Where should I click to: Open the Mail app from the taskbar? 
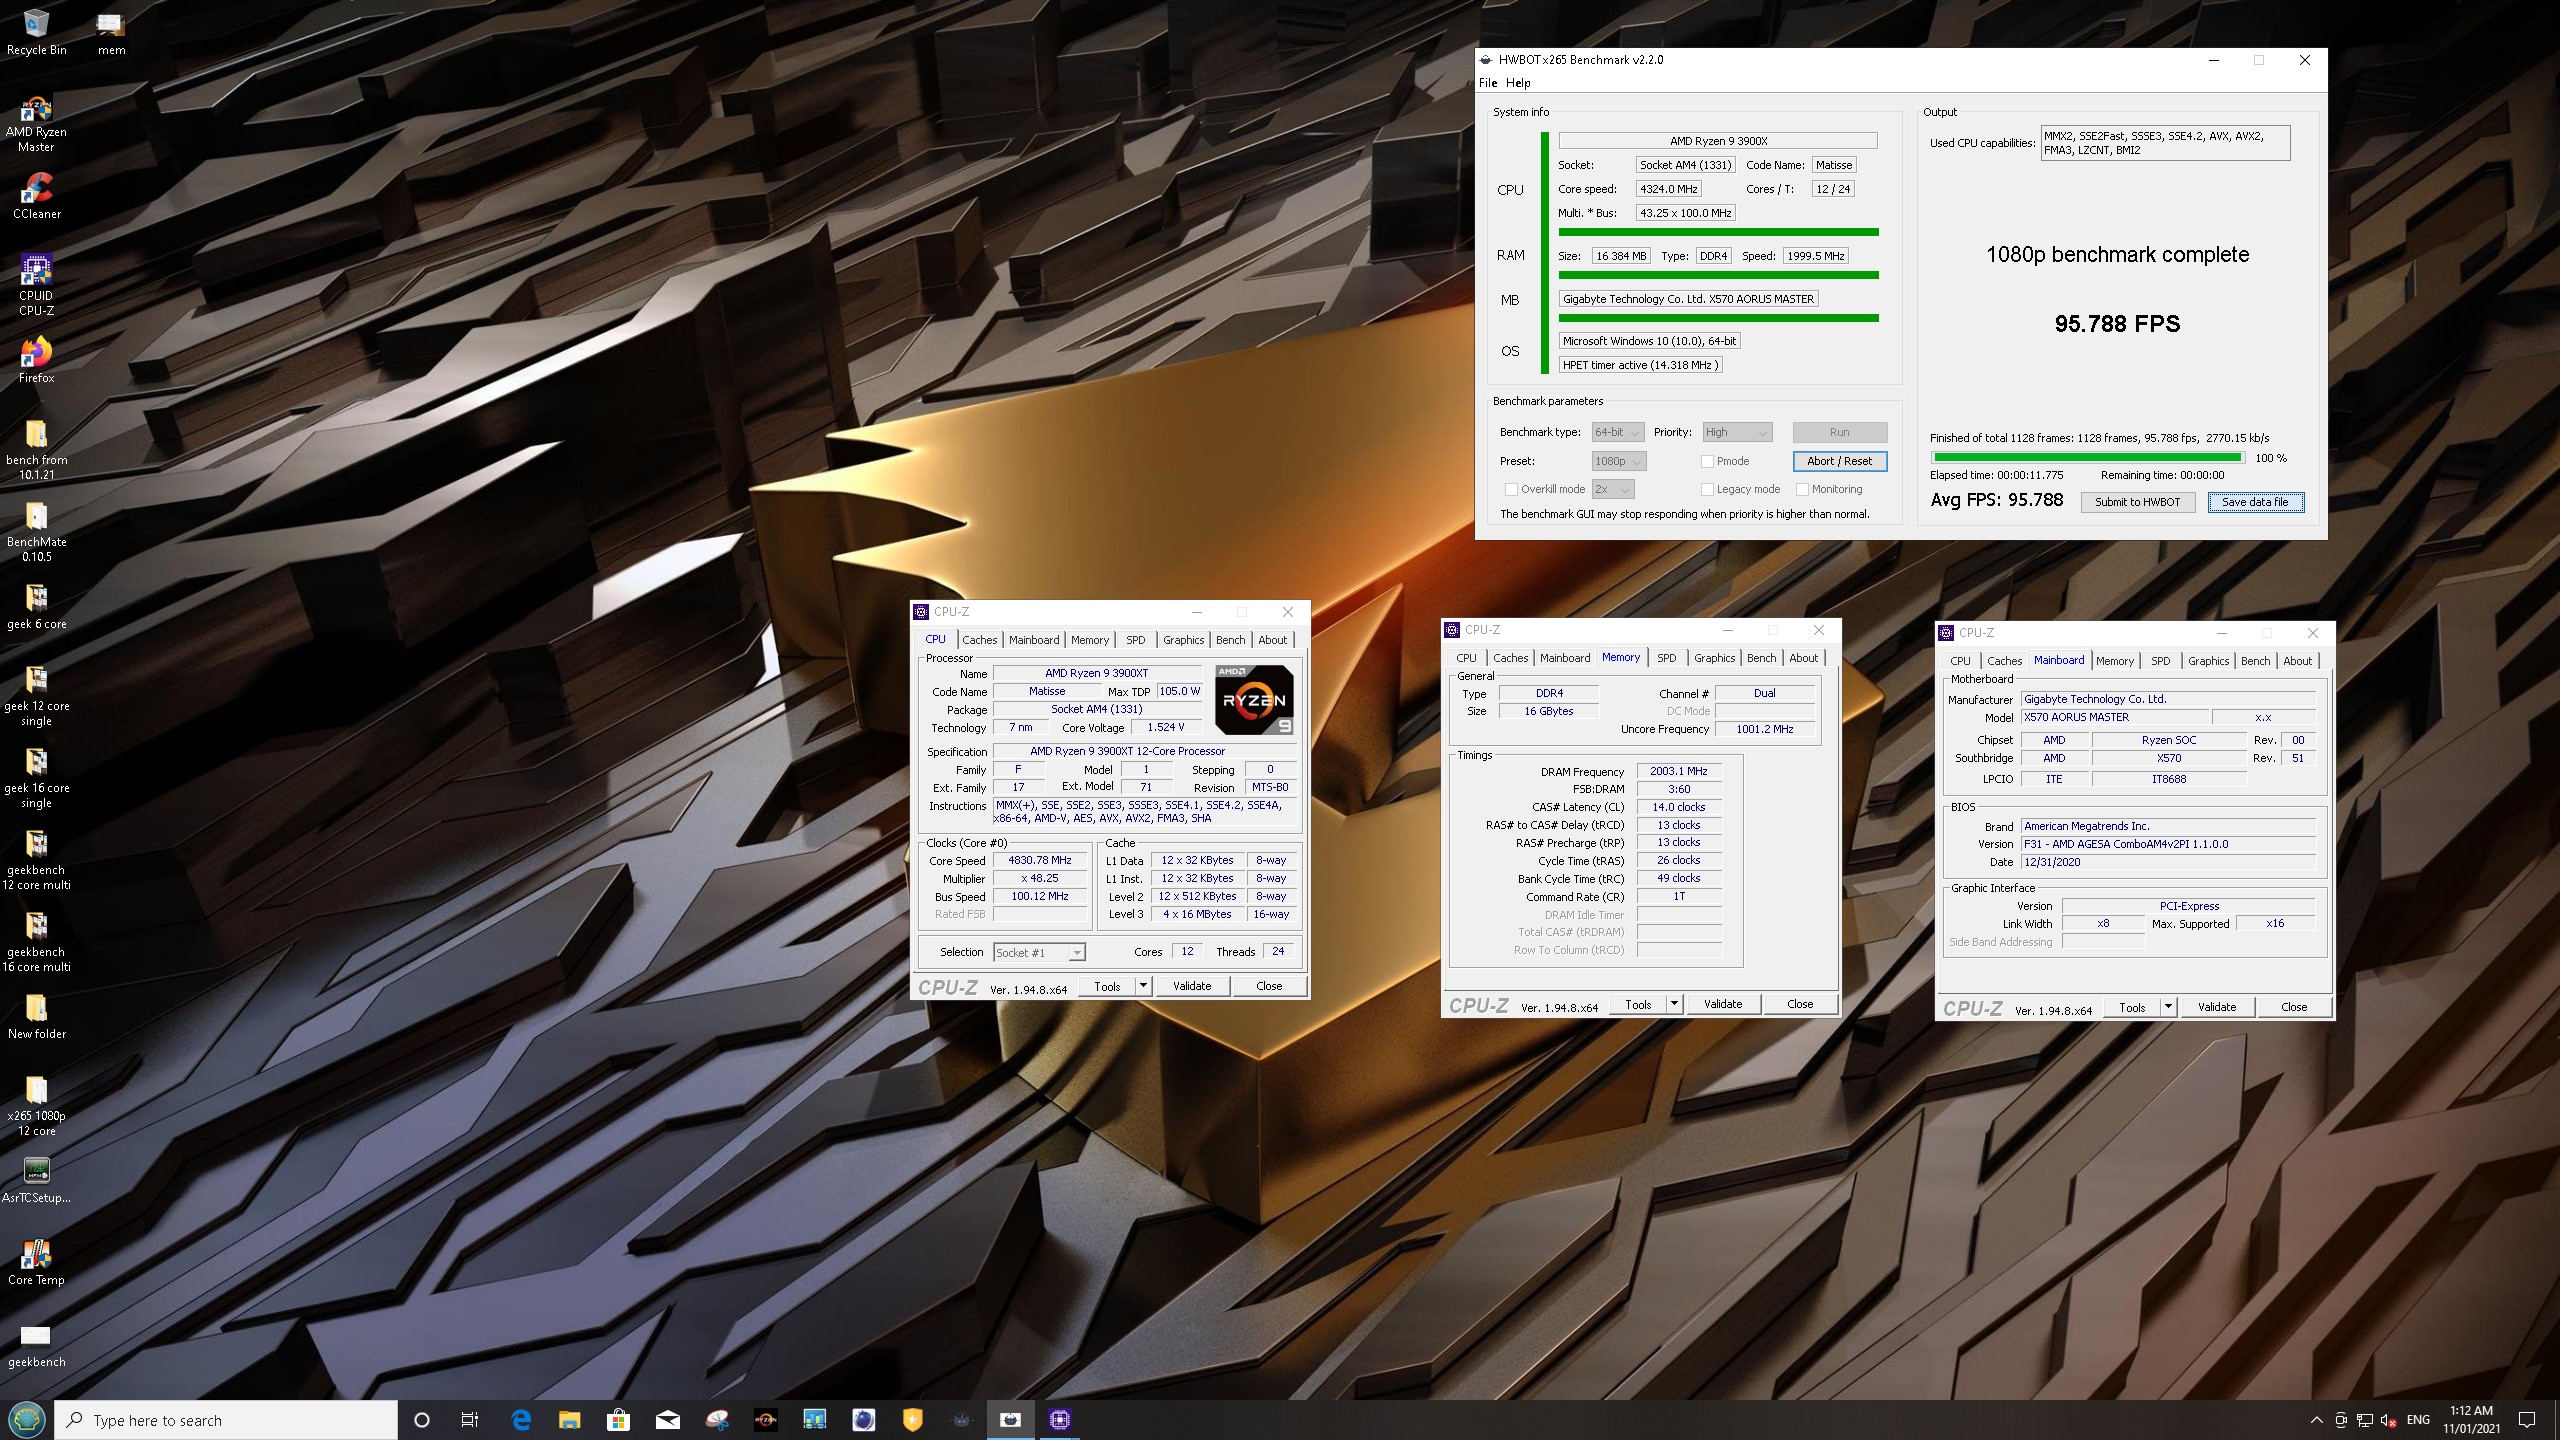667,1419
